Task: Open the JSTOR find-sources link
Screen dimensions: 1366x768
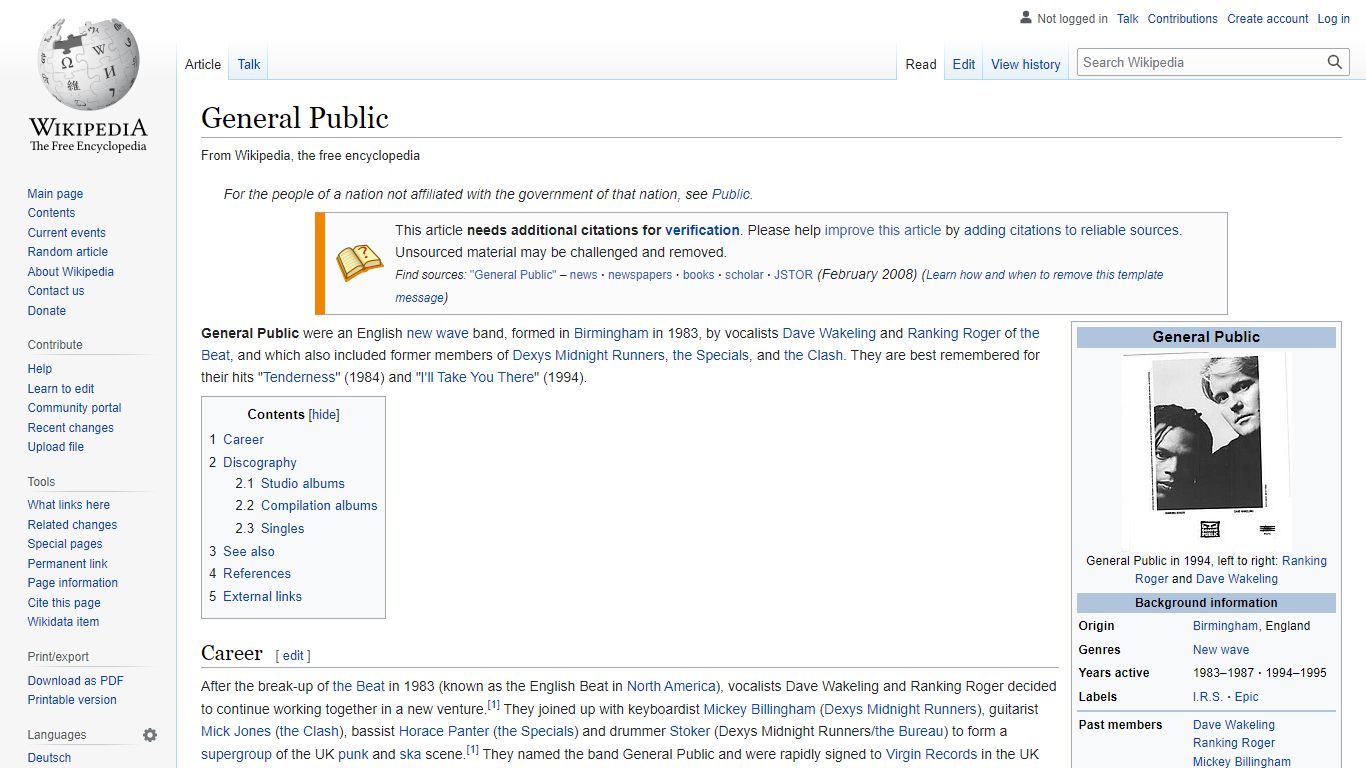Action: click(794, 275)
